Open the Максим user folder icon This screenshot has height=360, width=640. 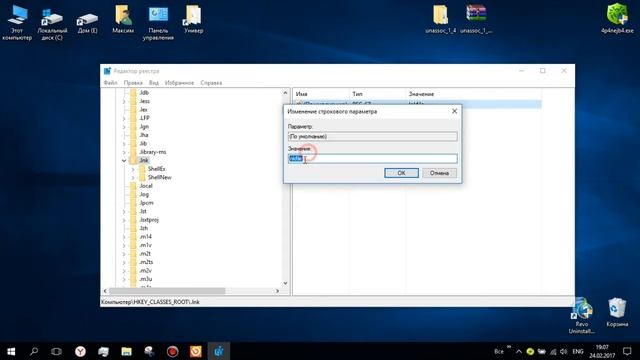(123, 20)
